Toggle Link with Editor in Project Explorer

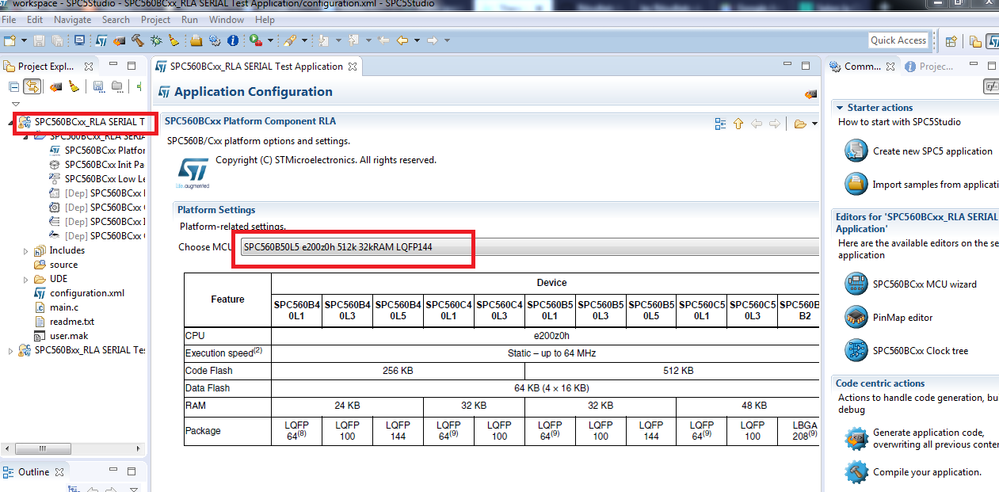click(x=31, y=86)
